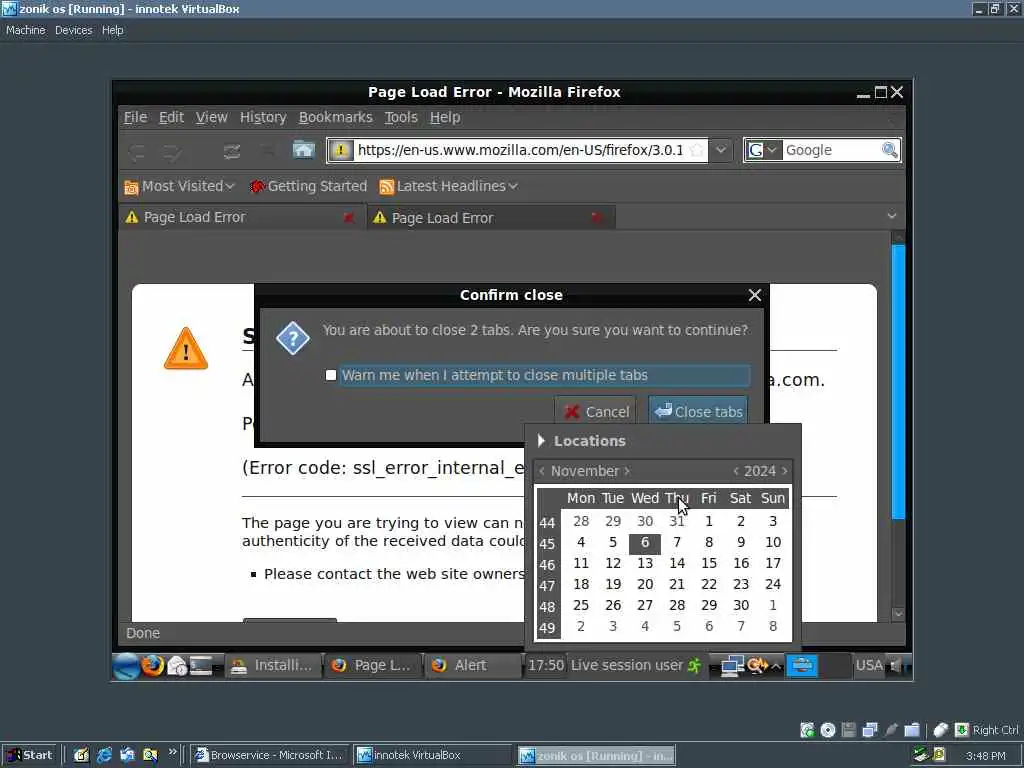Click the 17:50 clock in guest panel

[x=545, y=665]
